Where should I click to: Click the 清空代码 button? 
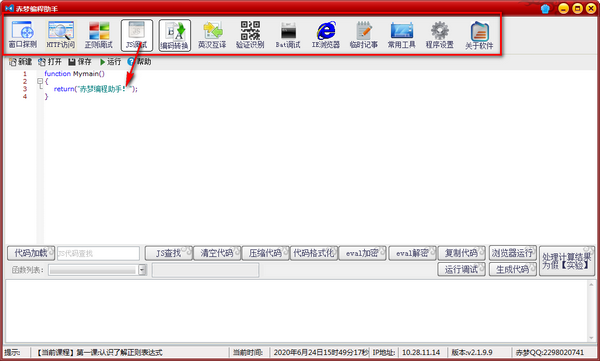click(217, 253)
